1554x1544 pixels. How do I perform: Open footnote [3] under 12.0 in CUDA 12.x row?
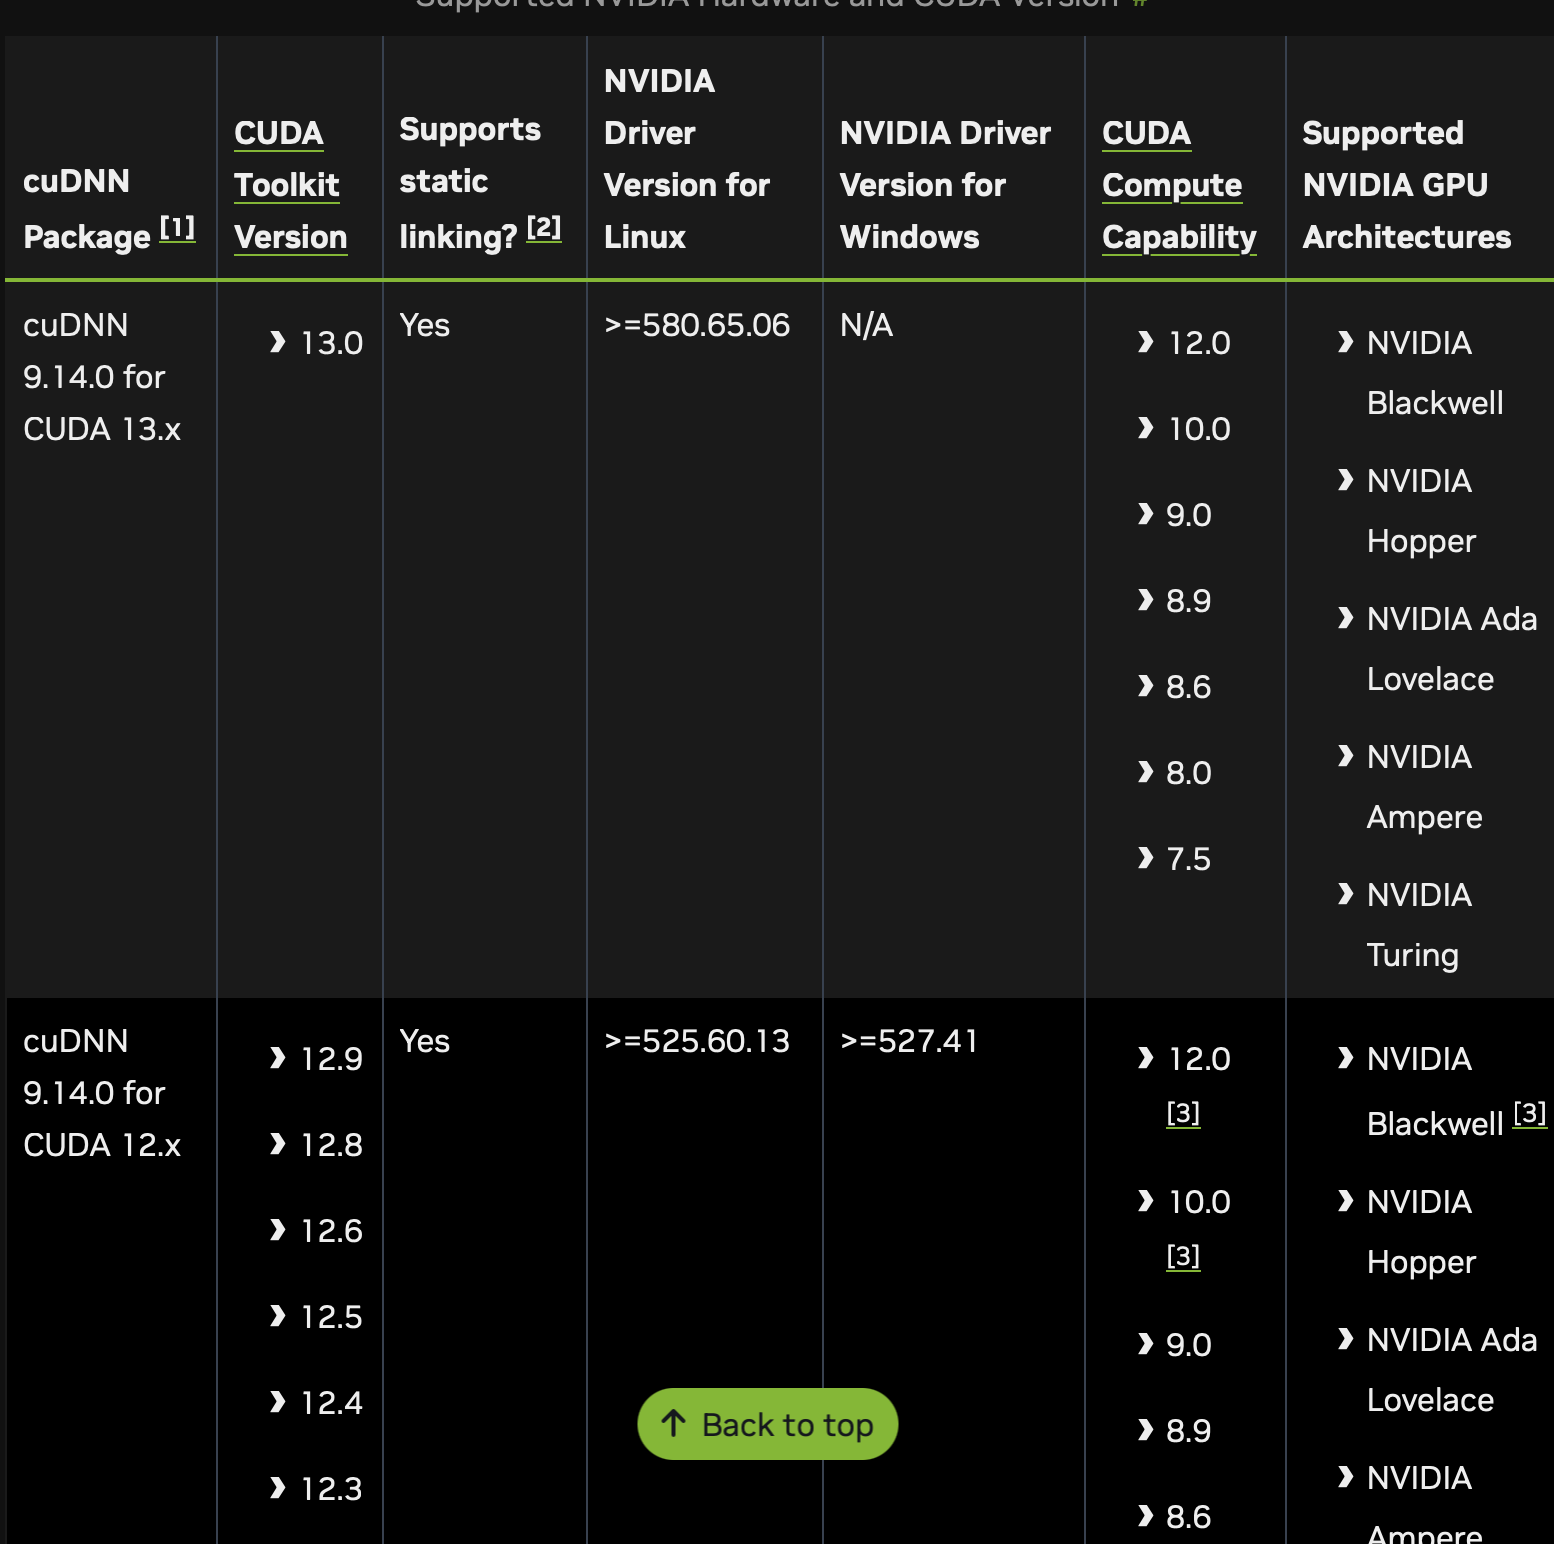coord(1183,1113)
